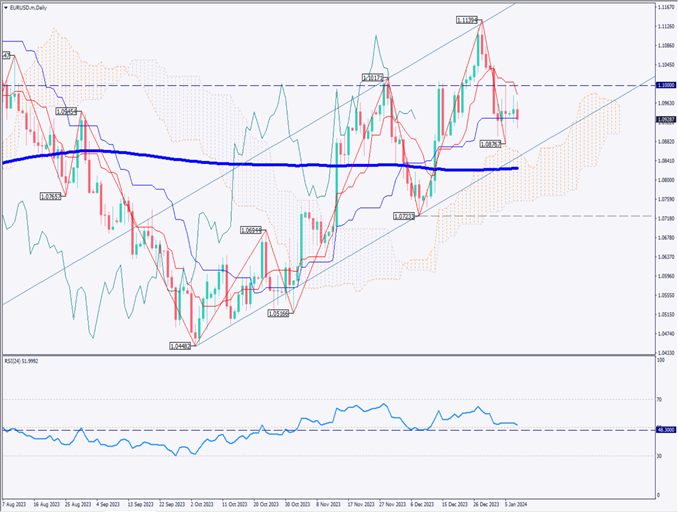Click the EURUSD.m,Daily chart title

tap(32, 8)
